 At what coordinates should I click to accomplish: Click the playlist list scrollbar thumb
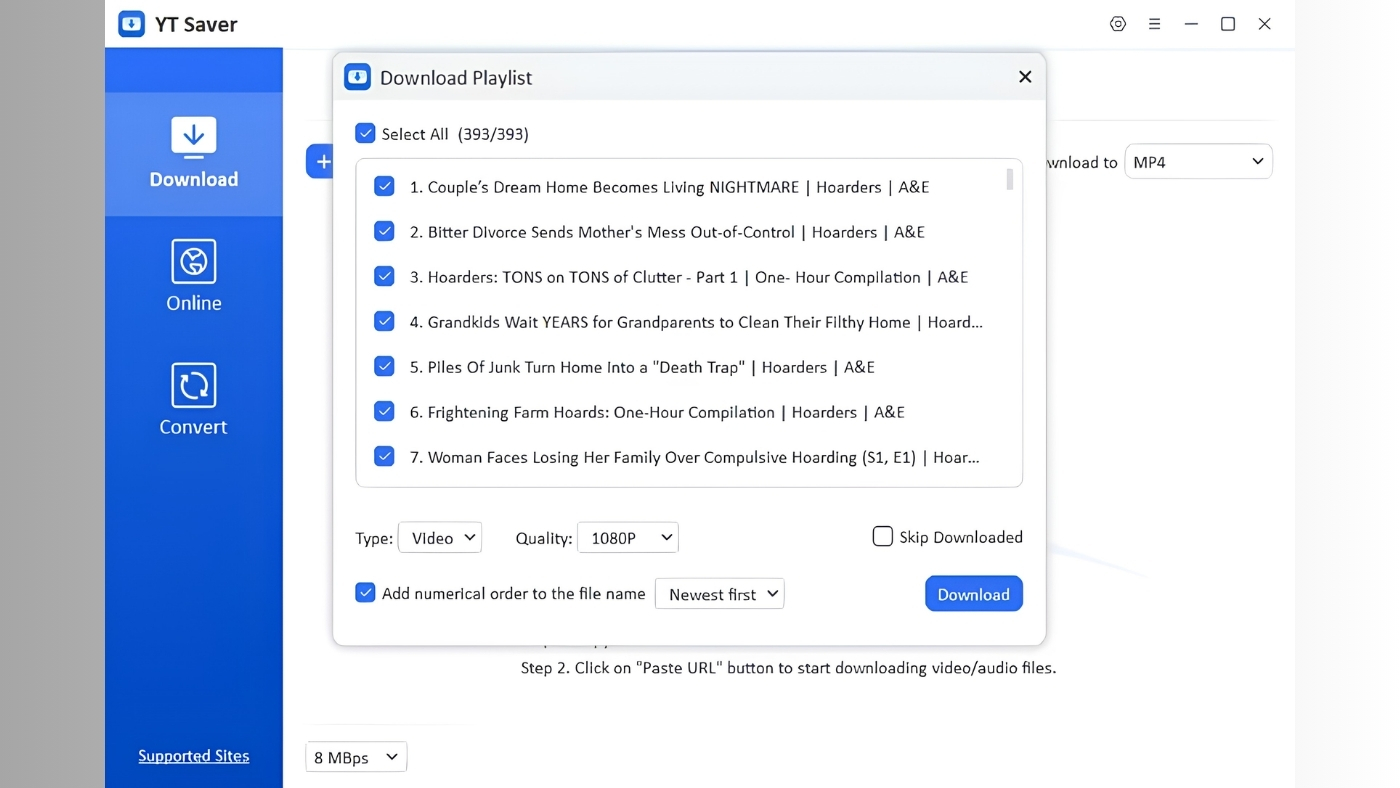point(1009,179)
